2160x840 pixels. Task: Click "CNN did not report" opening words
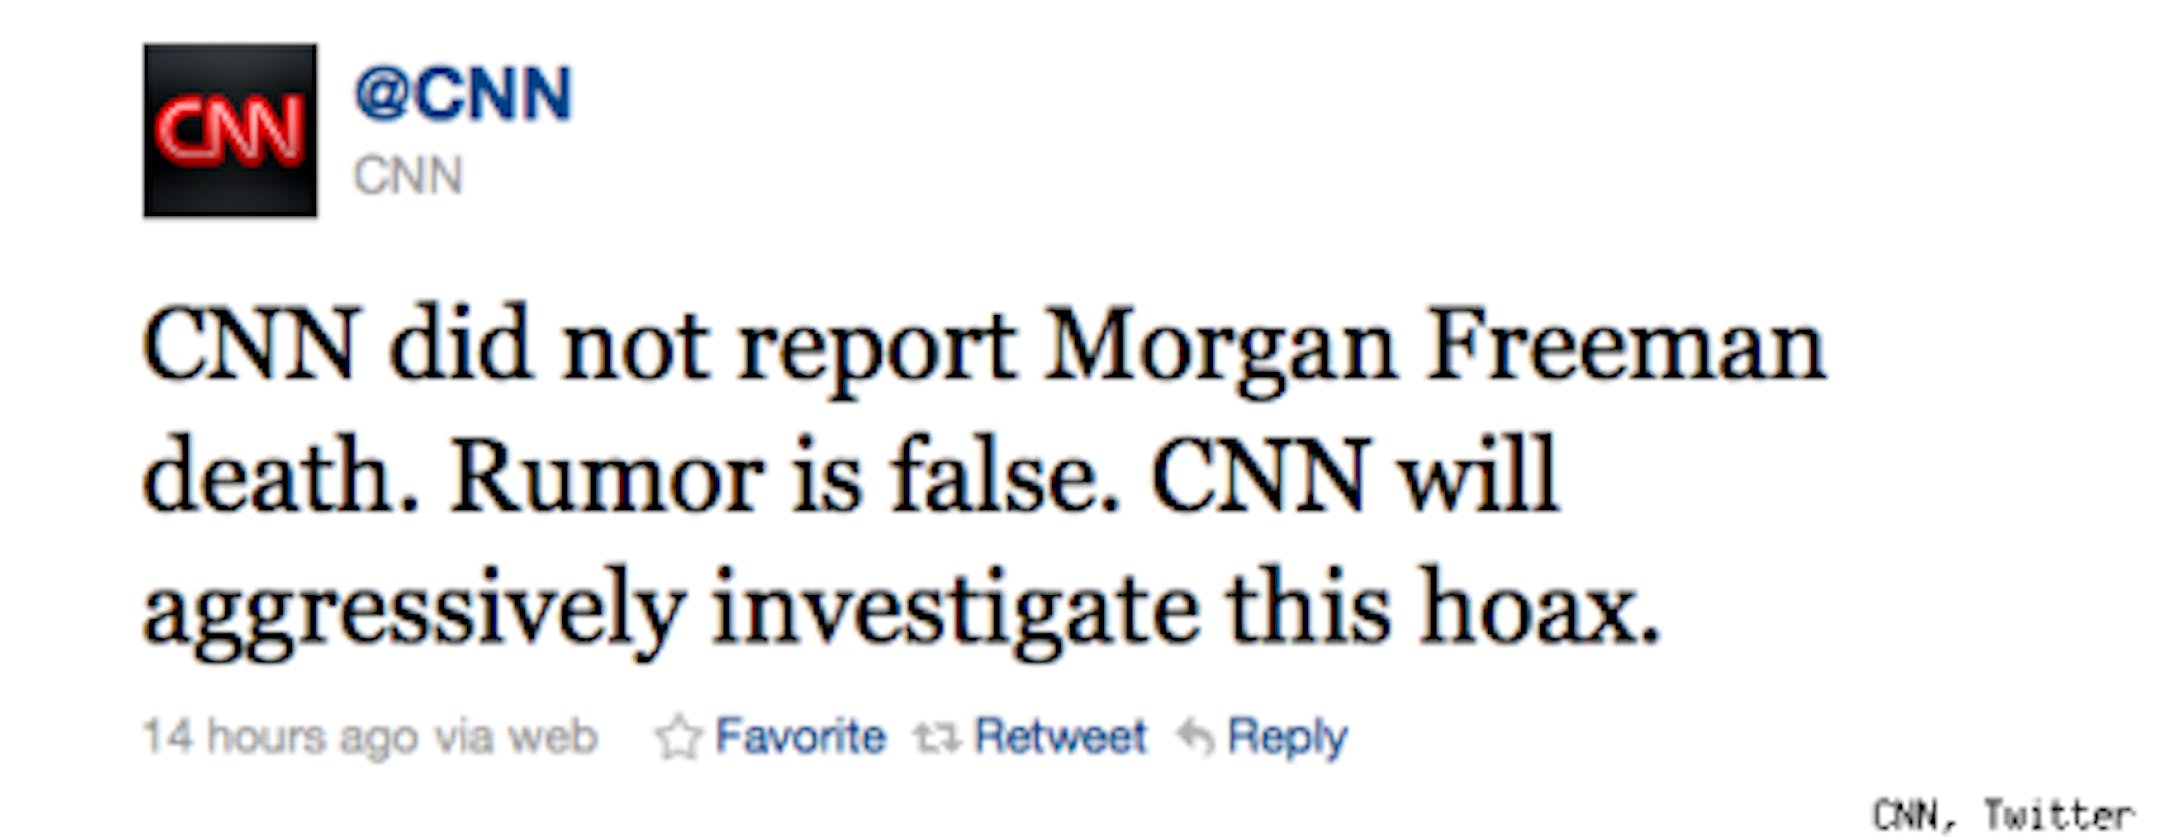(x=578, y=347)
